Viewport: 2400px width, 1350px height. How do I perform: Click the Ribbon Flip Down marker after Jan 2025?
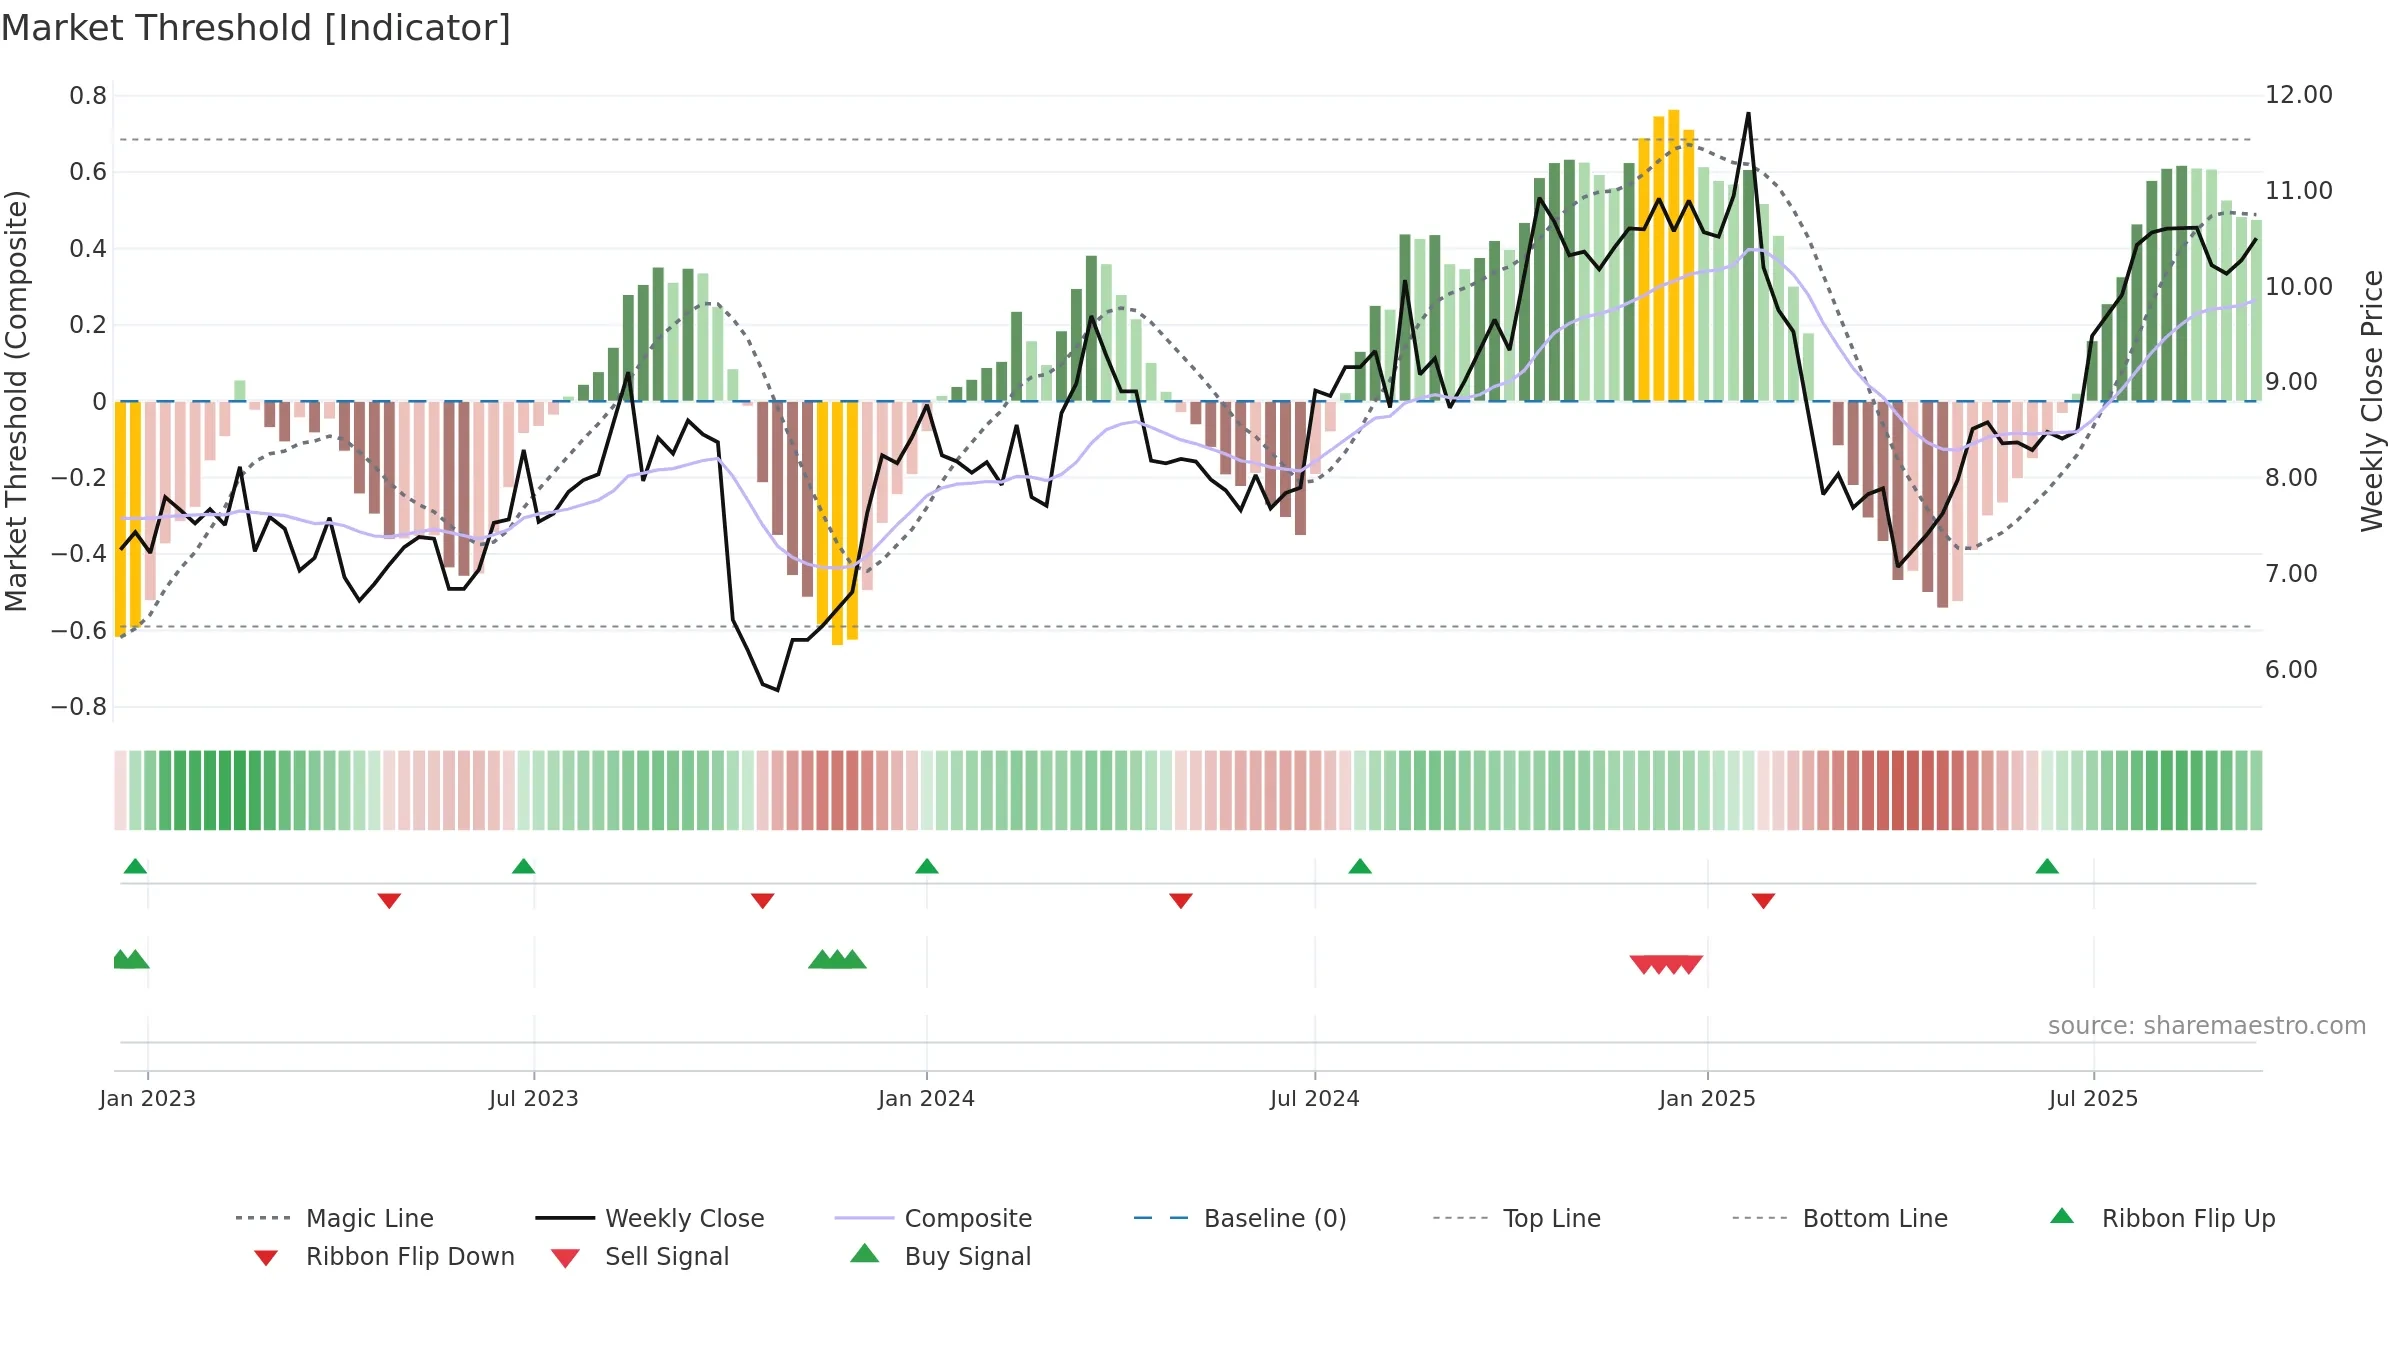click(1763, 901)
